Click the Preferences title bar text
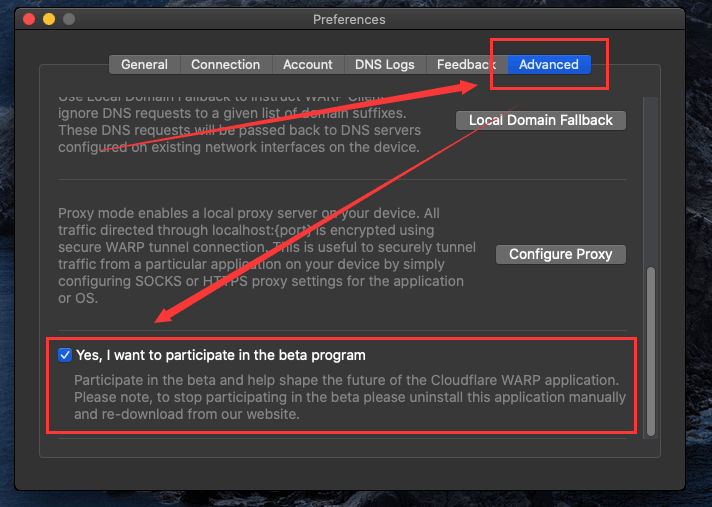The image size is (712, 507). pos(348,19)
